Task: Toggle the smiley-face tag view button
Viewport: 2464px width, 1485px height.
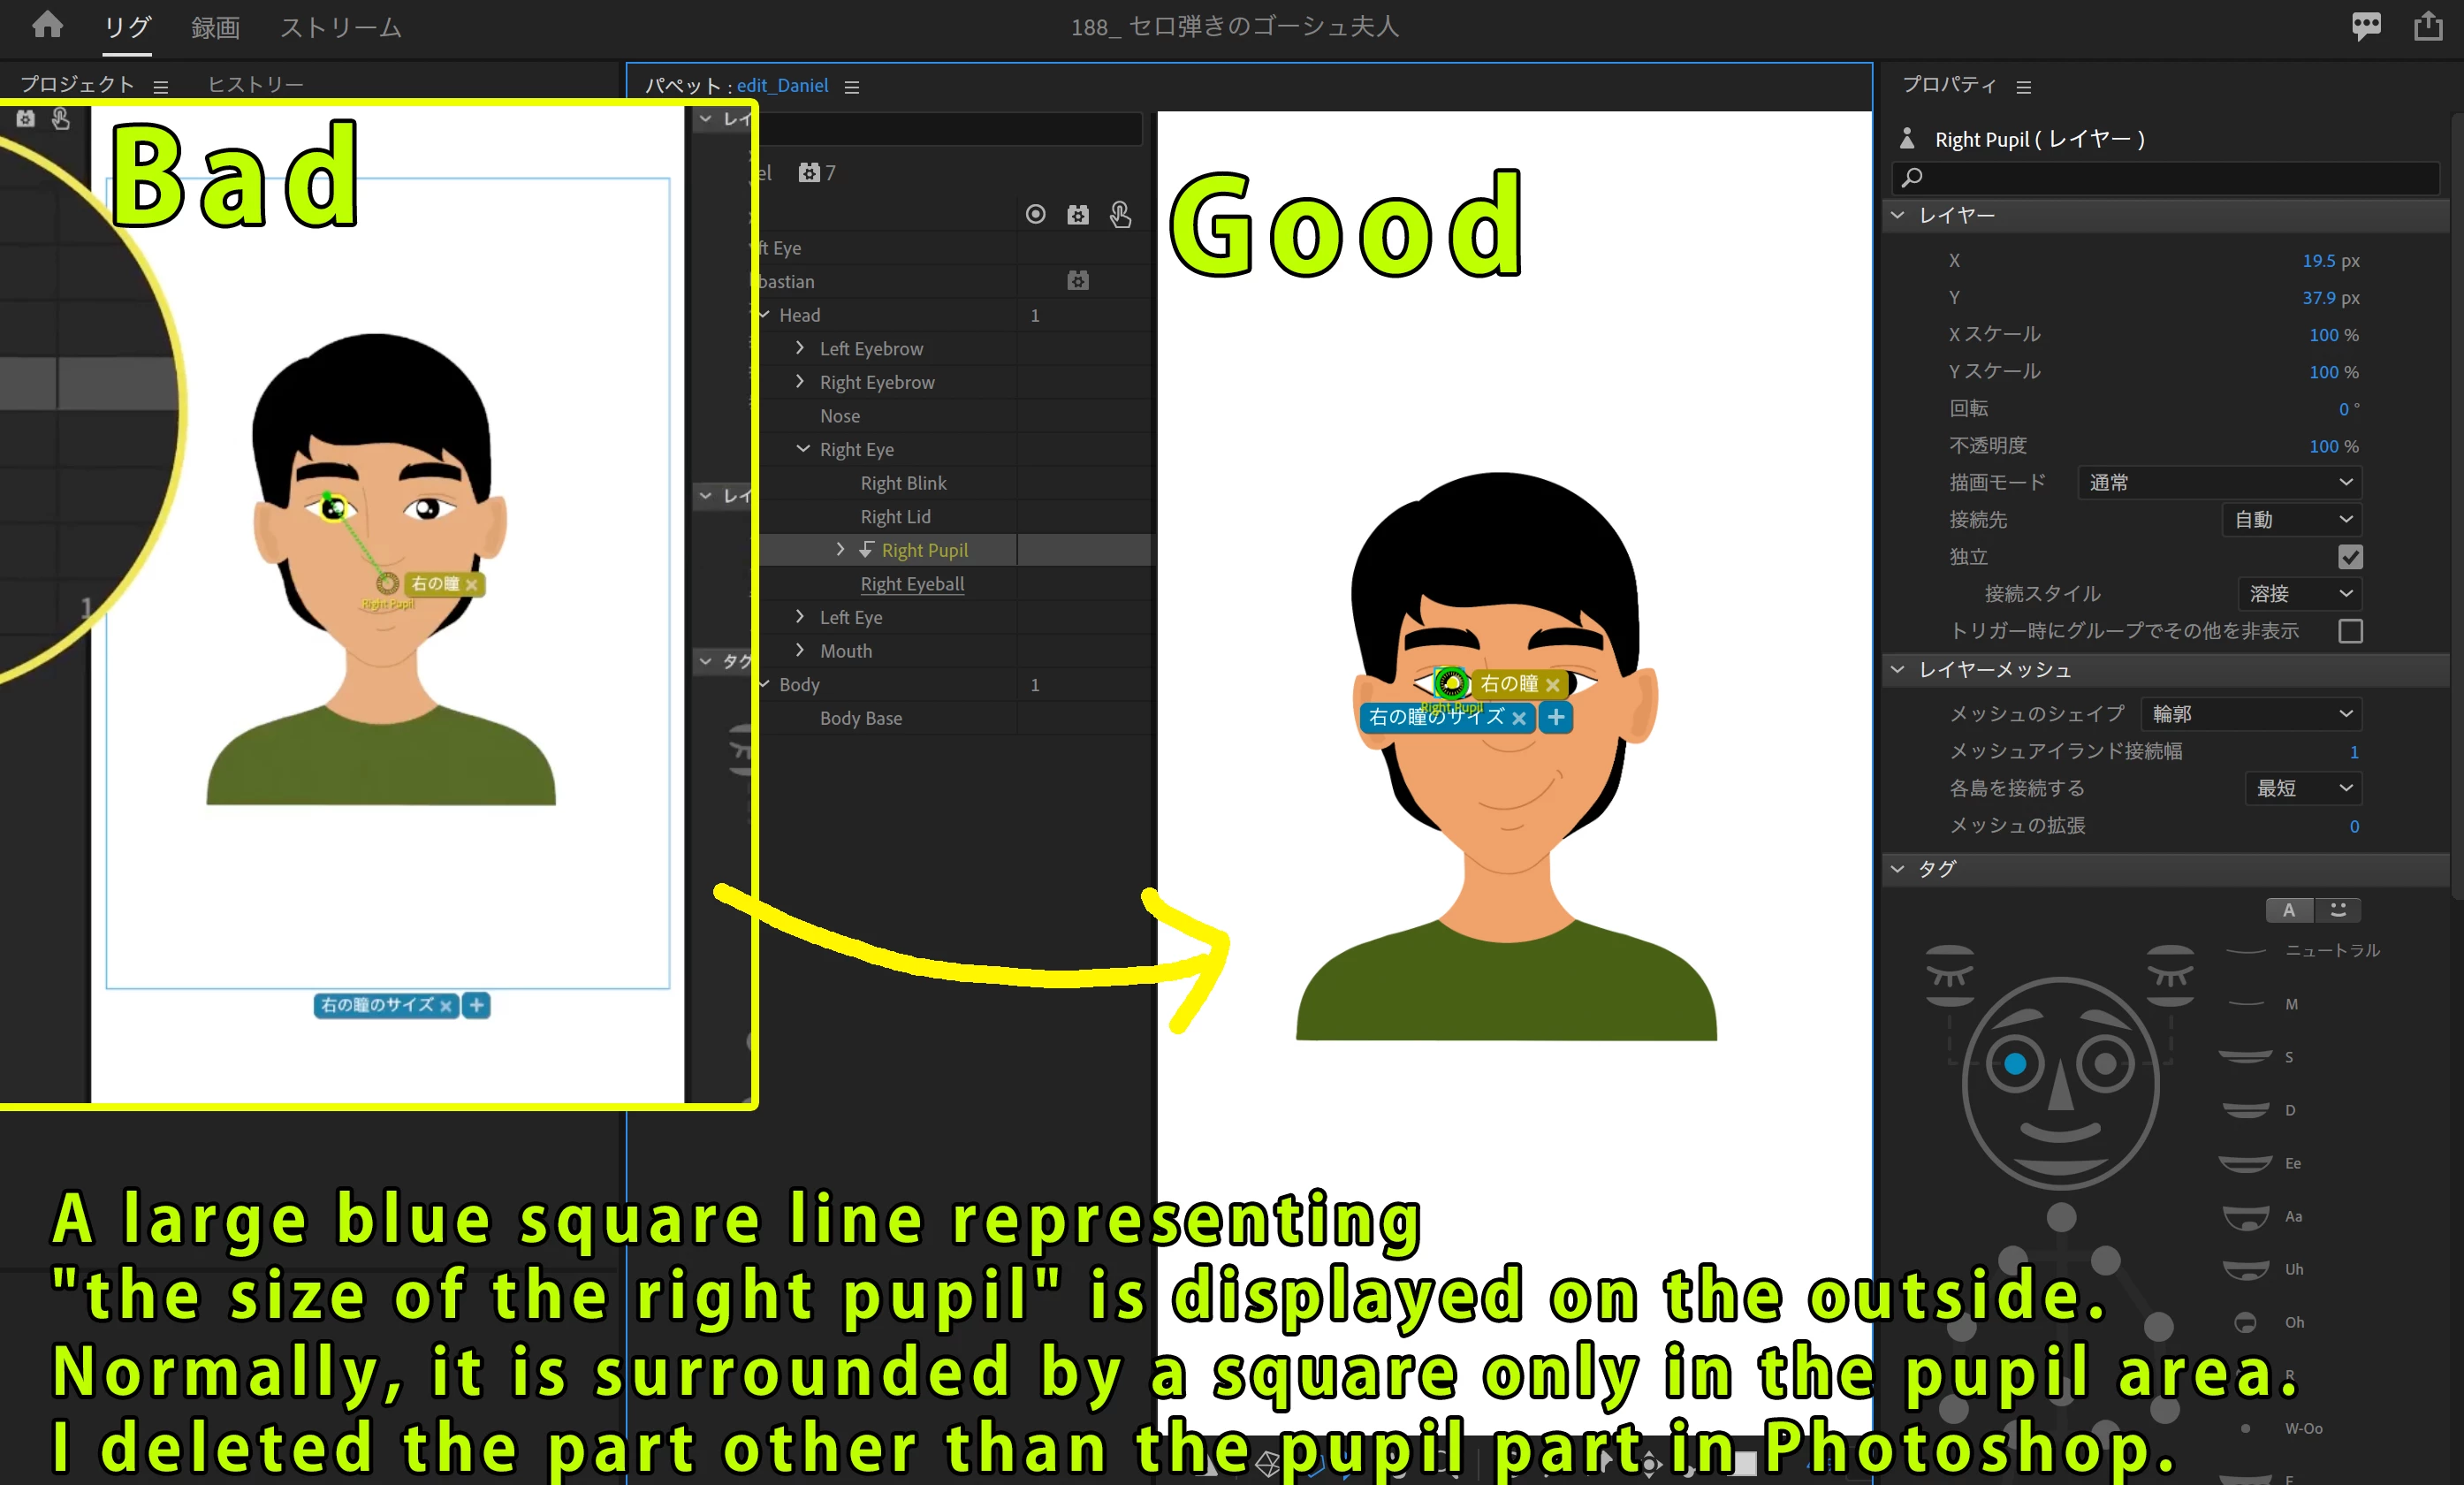Action: (2338, 910)
